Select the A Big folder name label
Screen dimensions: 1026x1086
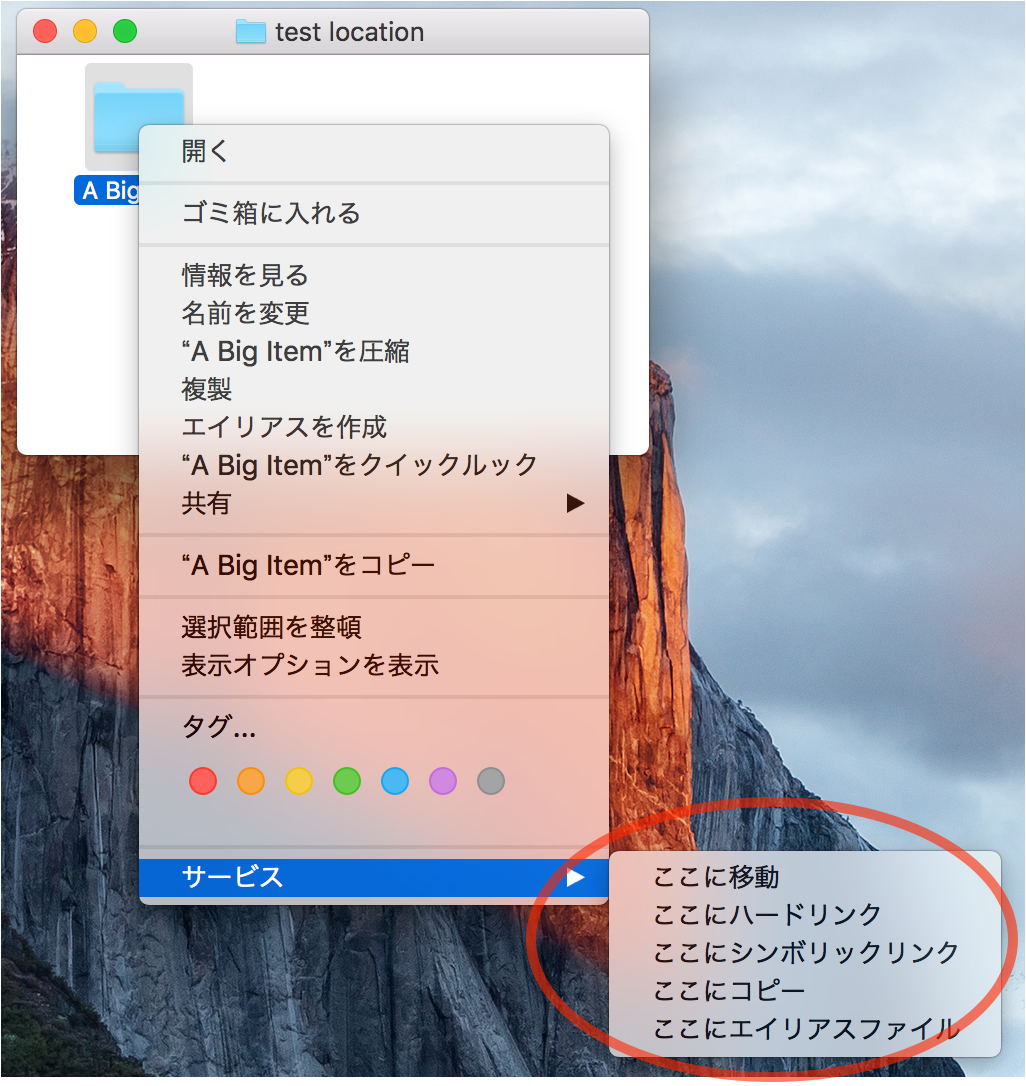pos(107,190)
